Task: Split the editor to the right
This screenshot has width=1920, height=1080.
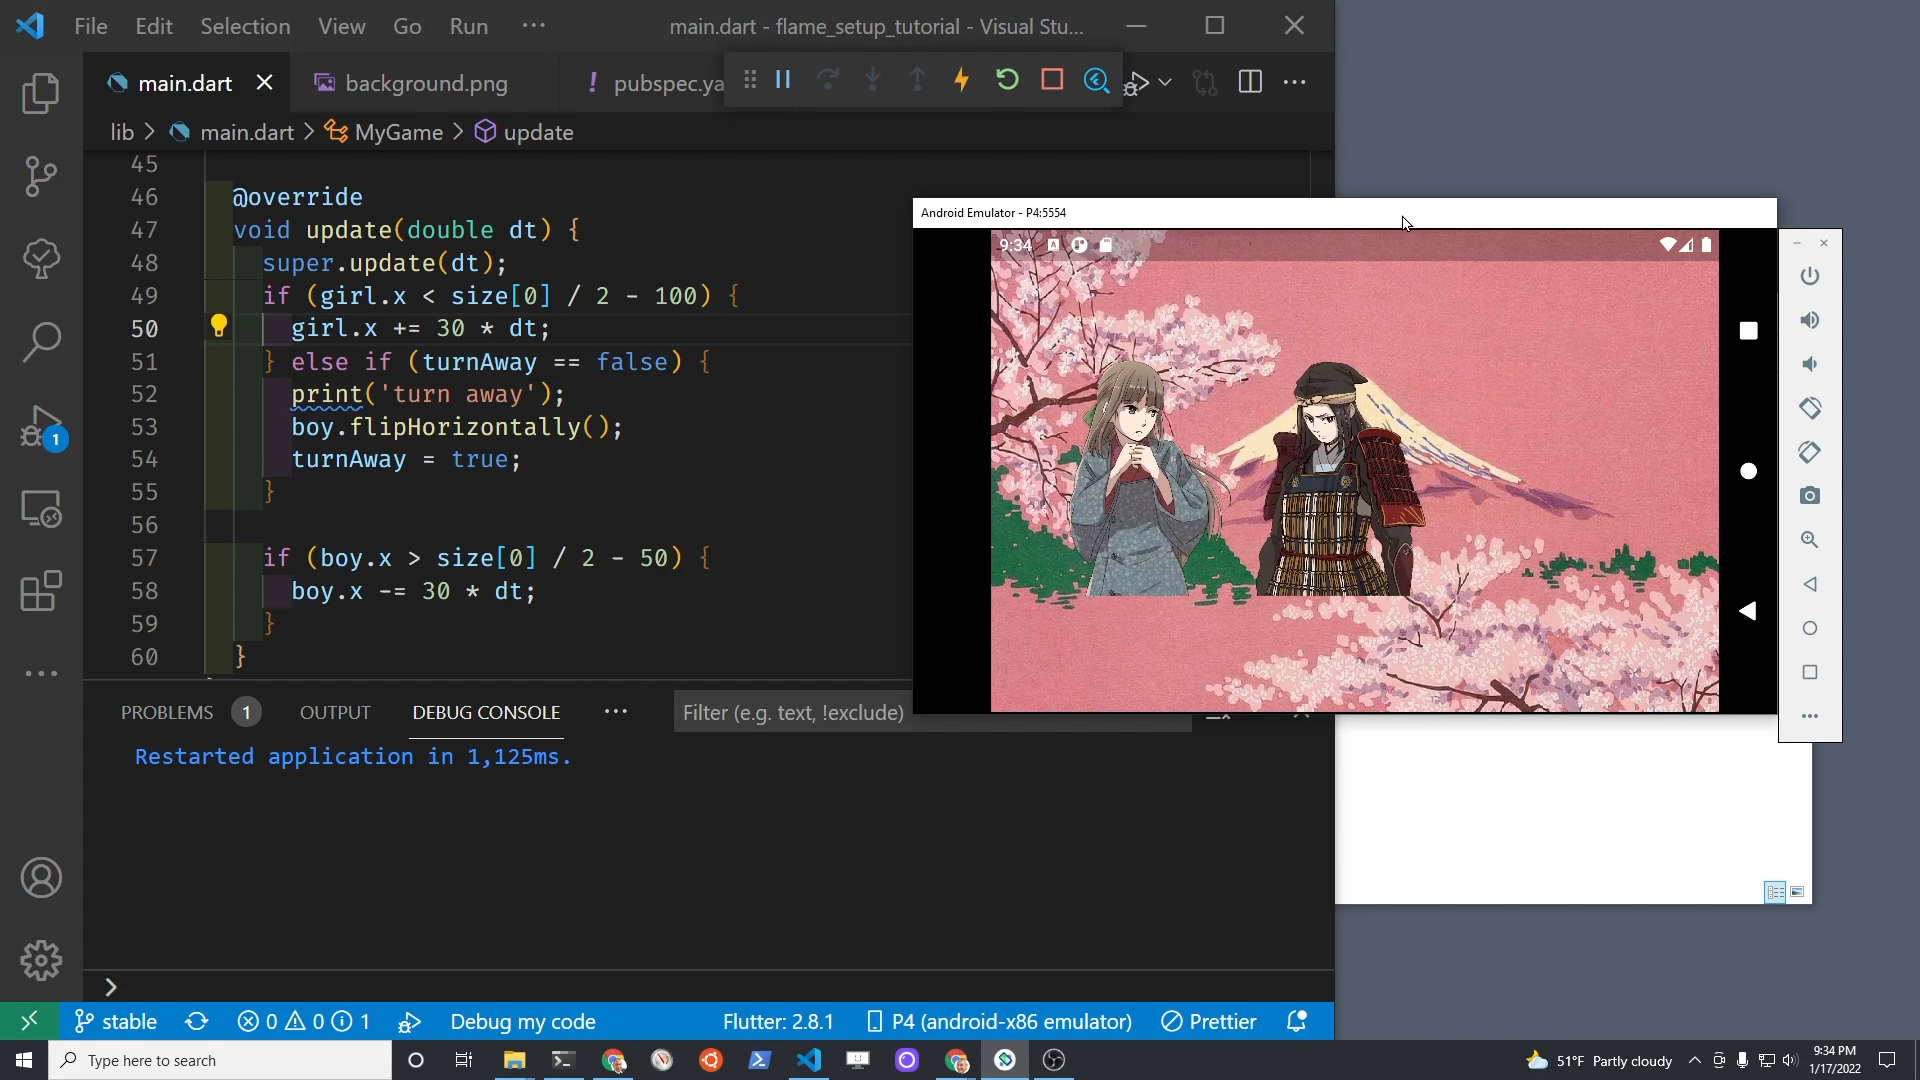Action: 1250,82
